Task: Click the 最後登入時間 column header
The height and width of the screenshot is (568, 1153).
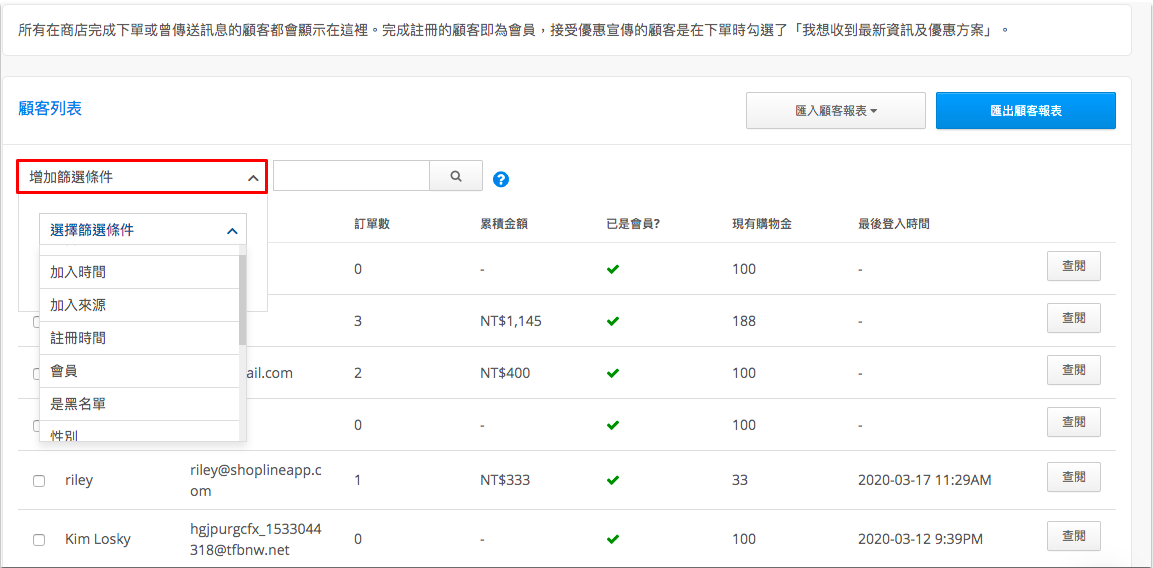Action: (x=893, y=224)
